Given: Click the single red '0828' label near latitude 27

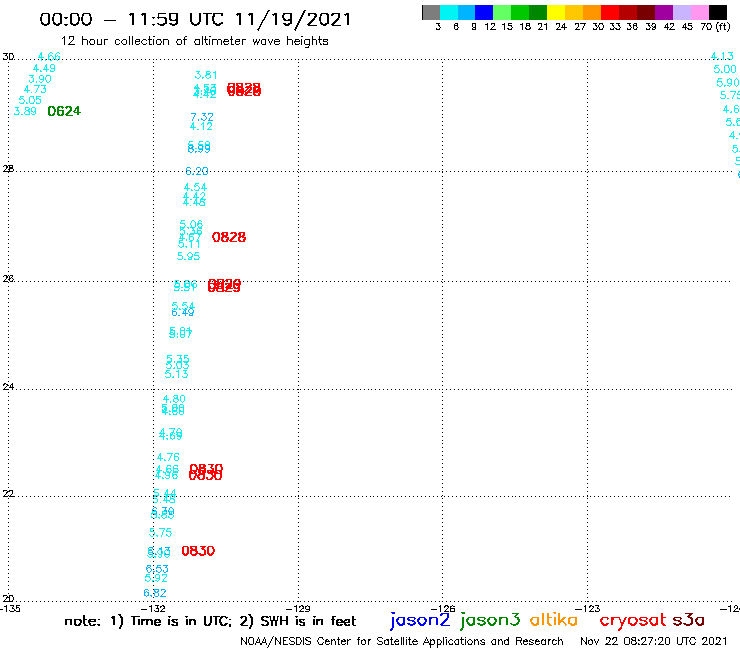Looking at the screenshot, I should click(229, 237).
